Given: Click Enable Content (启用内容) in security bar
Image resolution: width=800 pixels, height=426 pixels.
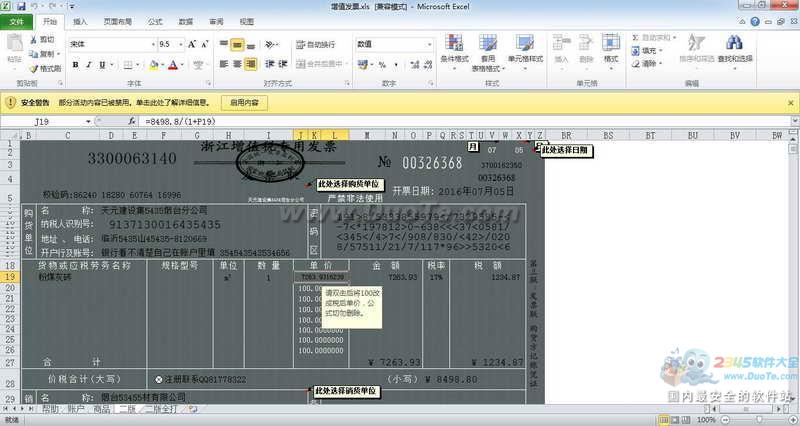Looking at the screenshot, I should pos(244,103).
